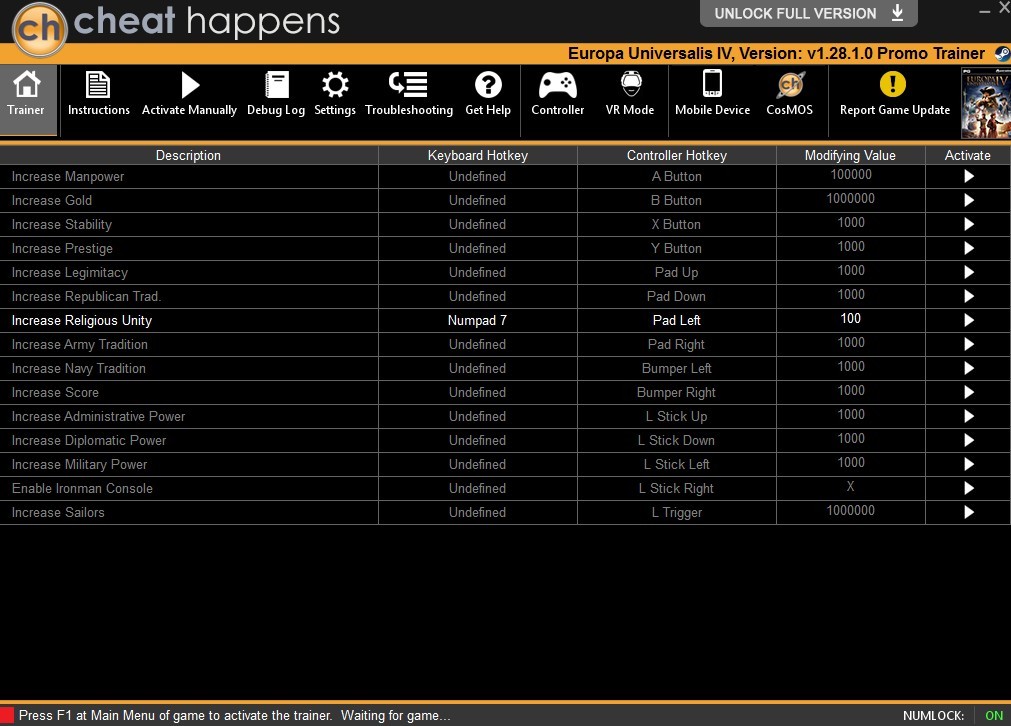The width and height of the screenshot is (1011, 726).
Task: Sort by the Description column header
Action: (x=188, y=155)
